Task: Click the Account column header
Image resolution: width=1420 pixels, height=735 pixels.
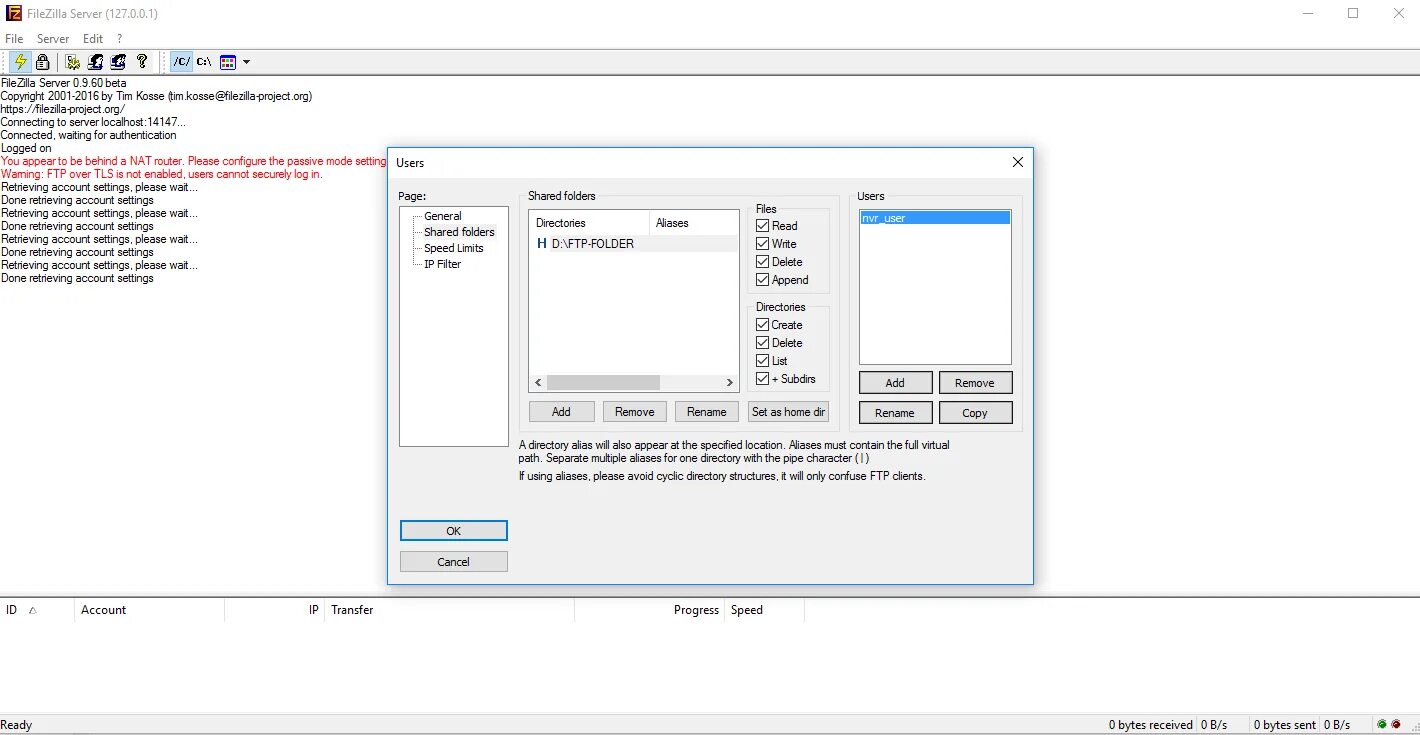Action: click(x=149, y=610)
